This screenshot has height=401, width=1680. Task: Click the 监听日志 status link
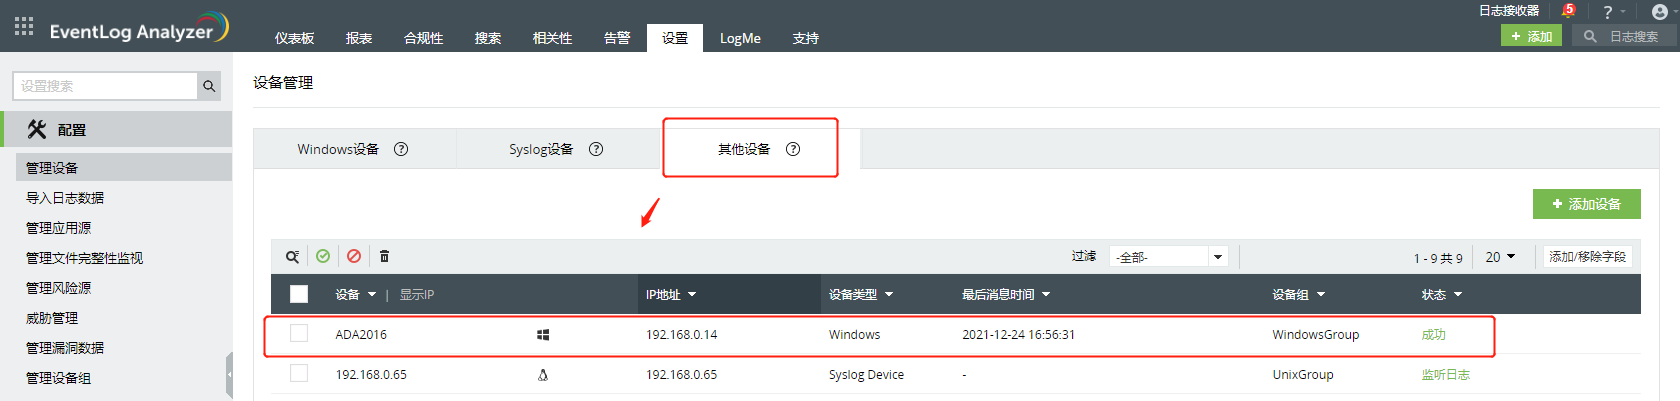[1446, 375]
